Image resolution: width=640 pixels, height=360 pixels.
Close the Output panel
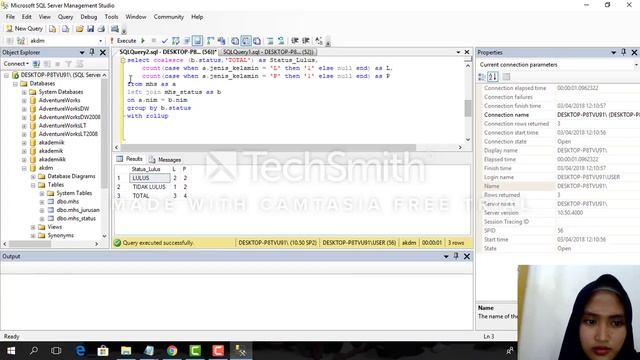tap(467, 256)
